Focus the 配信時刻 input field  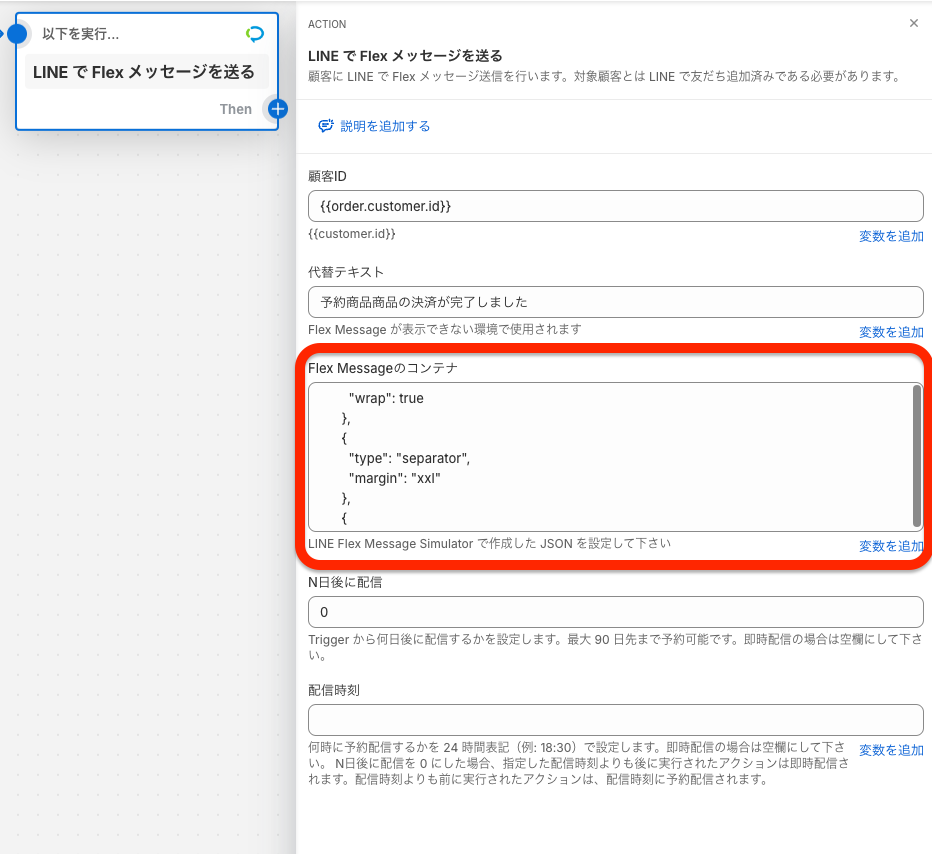pyautogui.click(x=615, y=720)
